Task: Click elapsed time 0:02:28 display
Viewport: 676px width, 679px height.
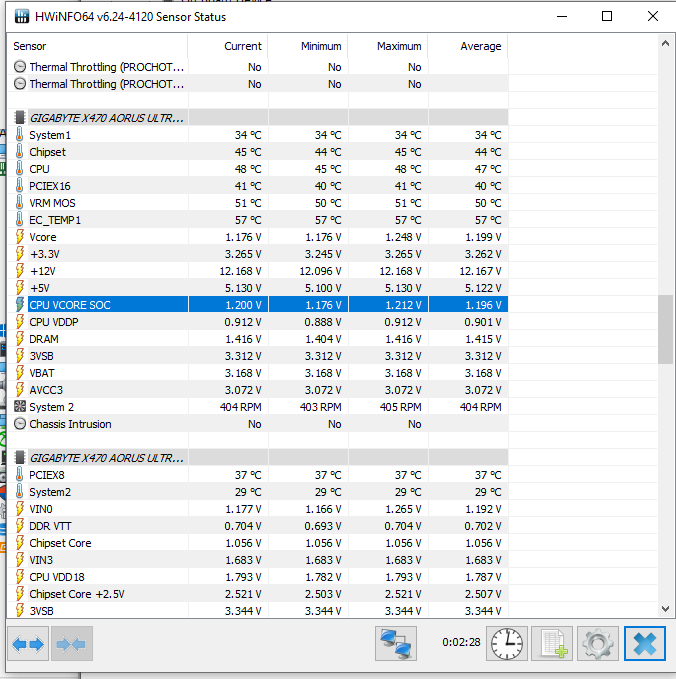Action: click(461, 642)
